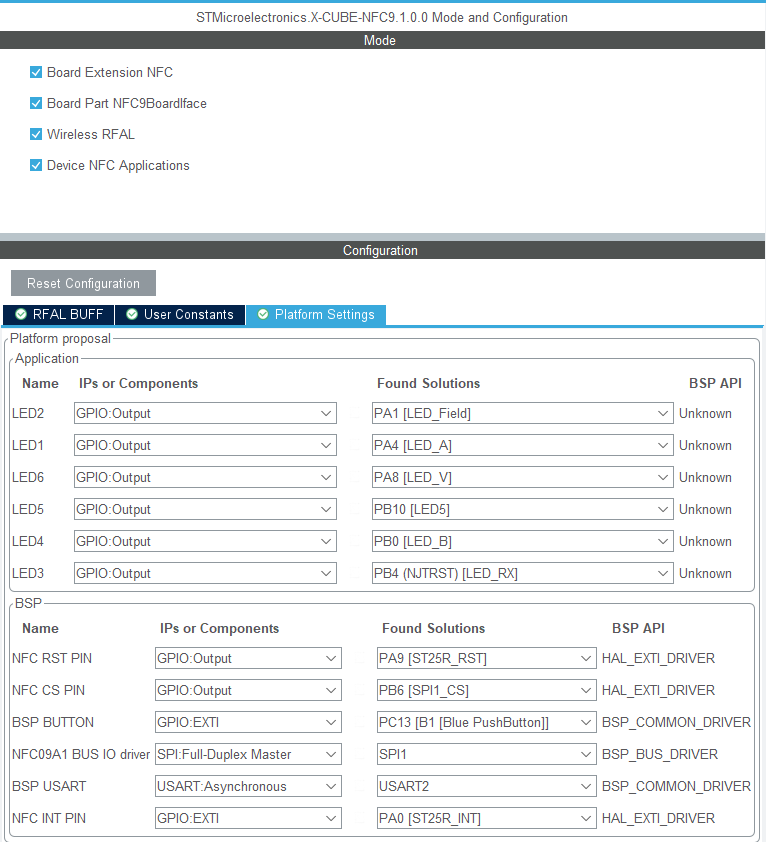Click BSP_COMMON_DRIVER in BSP BUTTON row
The width and height of the screenshot is (766, 842).
(x=676, y=723)
